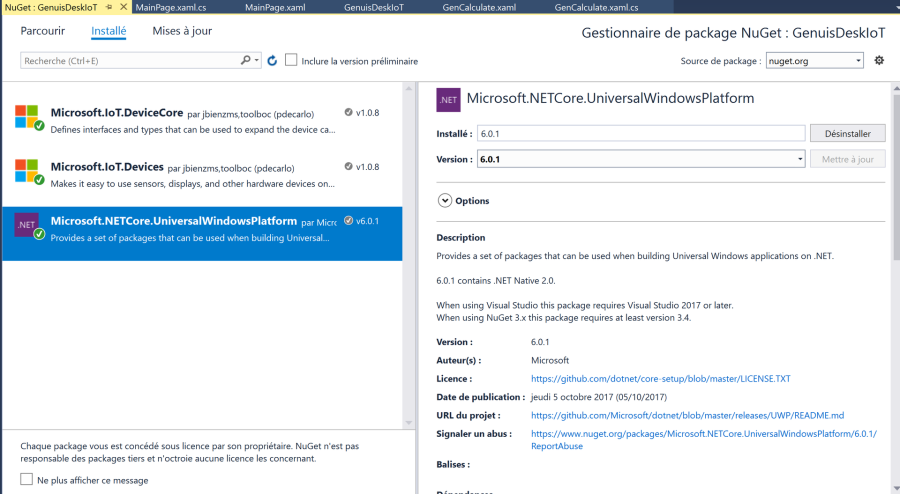Switch to the Parcourir tab

tap(42, 31)
